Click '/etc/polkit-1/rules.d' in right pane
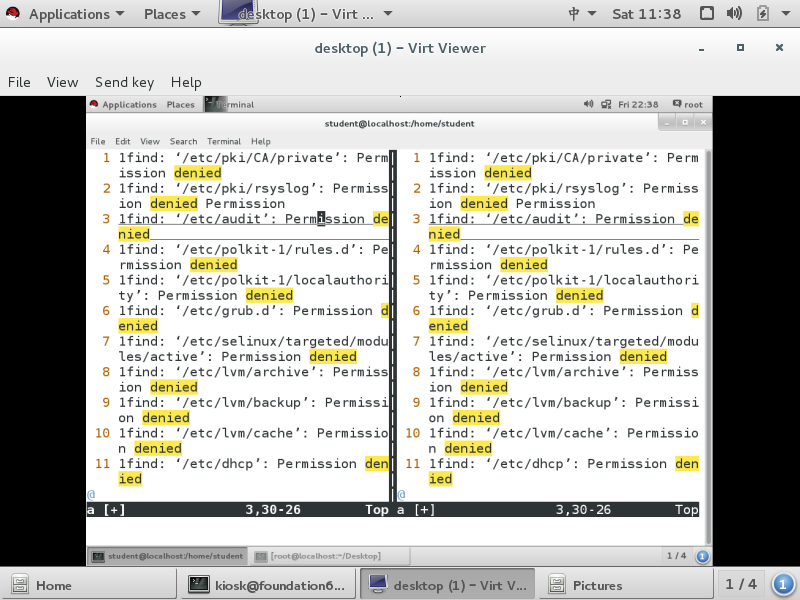The width and height of the screenshot is (800, 600). [564, 257]
